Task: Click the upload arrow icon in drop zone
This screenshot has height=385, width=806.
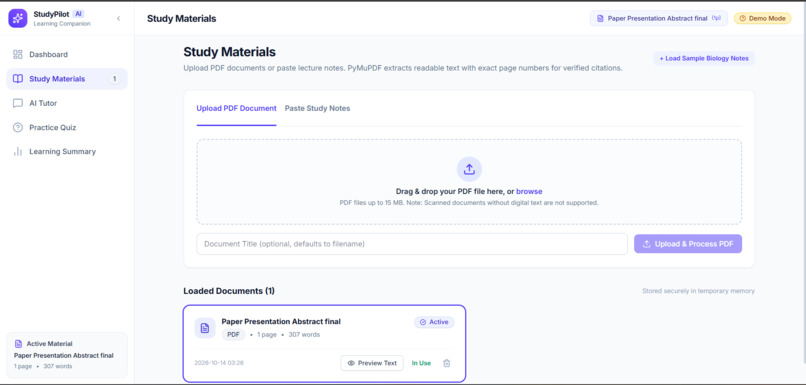Action: pyautogui.click(x=469, y=169)
